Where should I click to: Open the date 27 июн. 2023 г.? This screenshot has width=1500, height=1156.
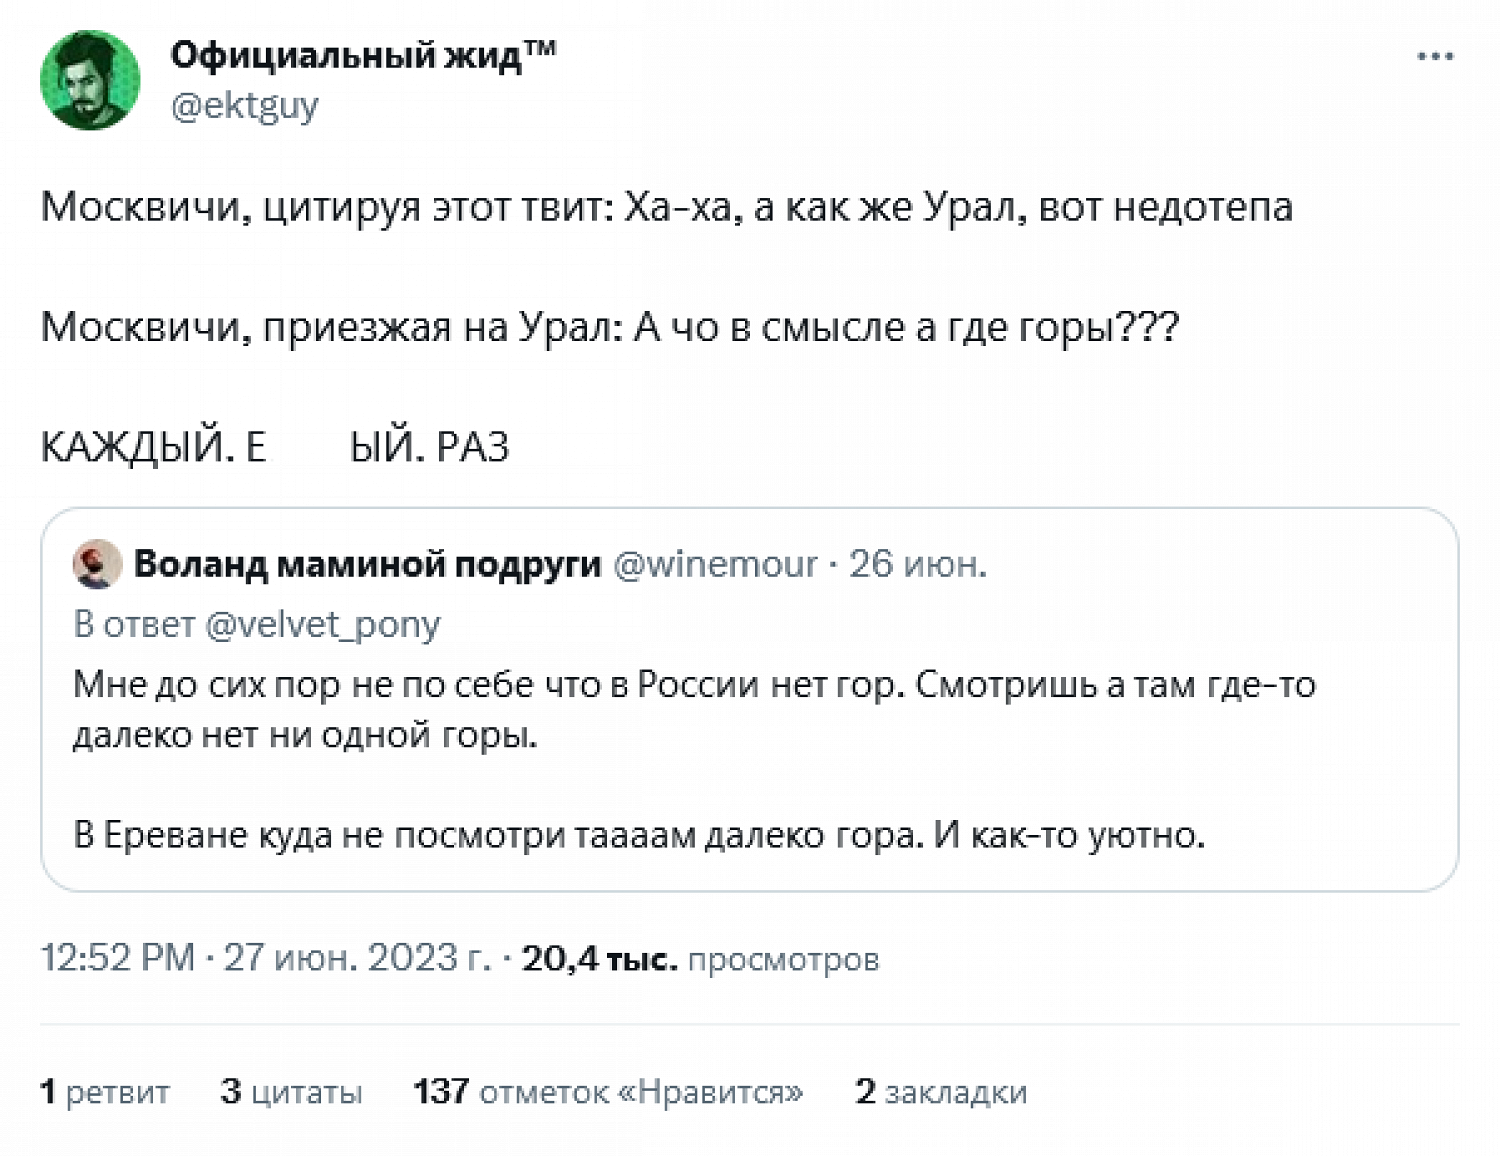tap(357, 958)
